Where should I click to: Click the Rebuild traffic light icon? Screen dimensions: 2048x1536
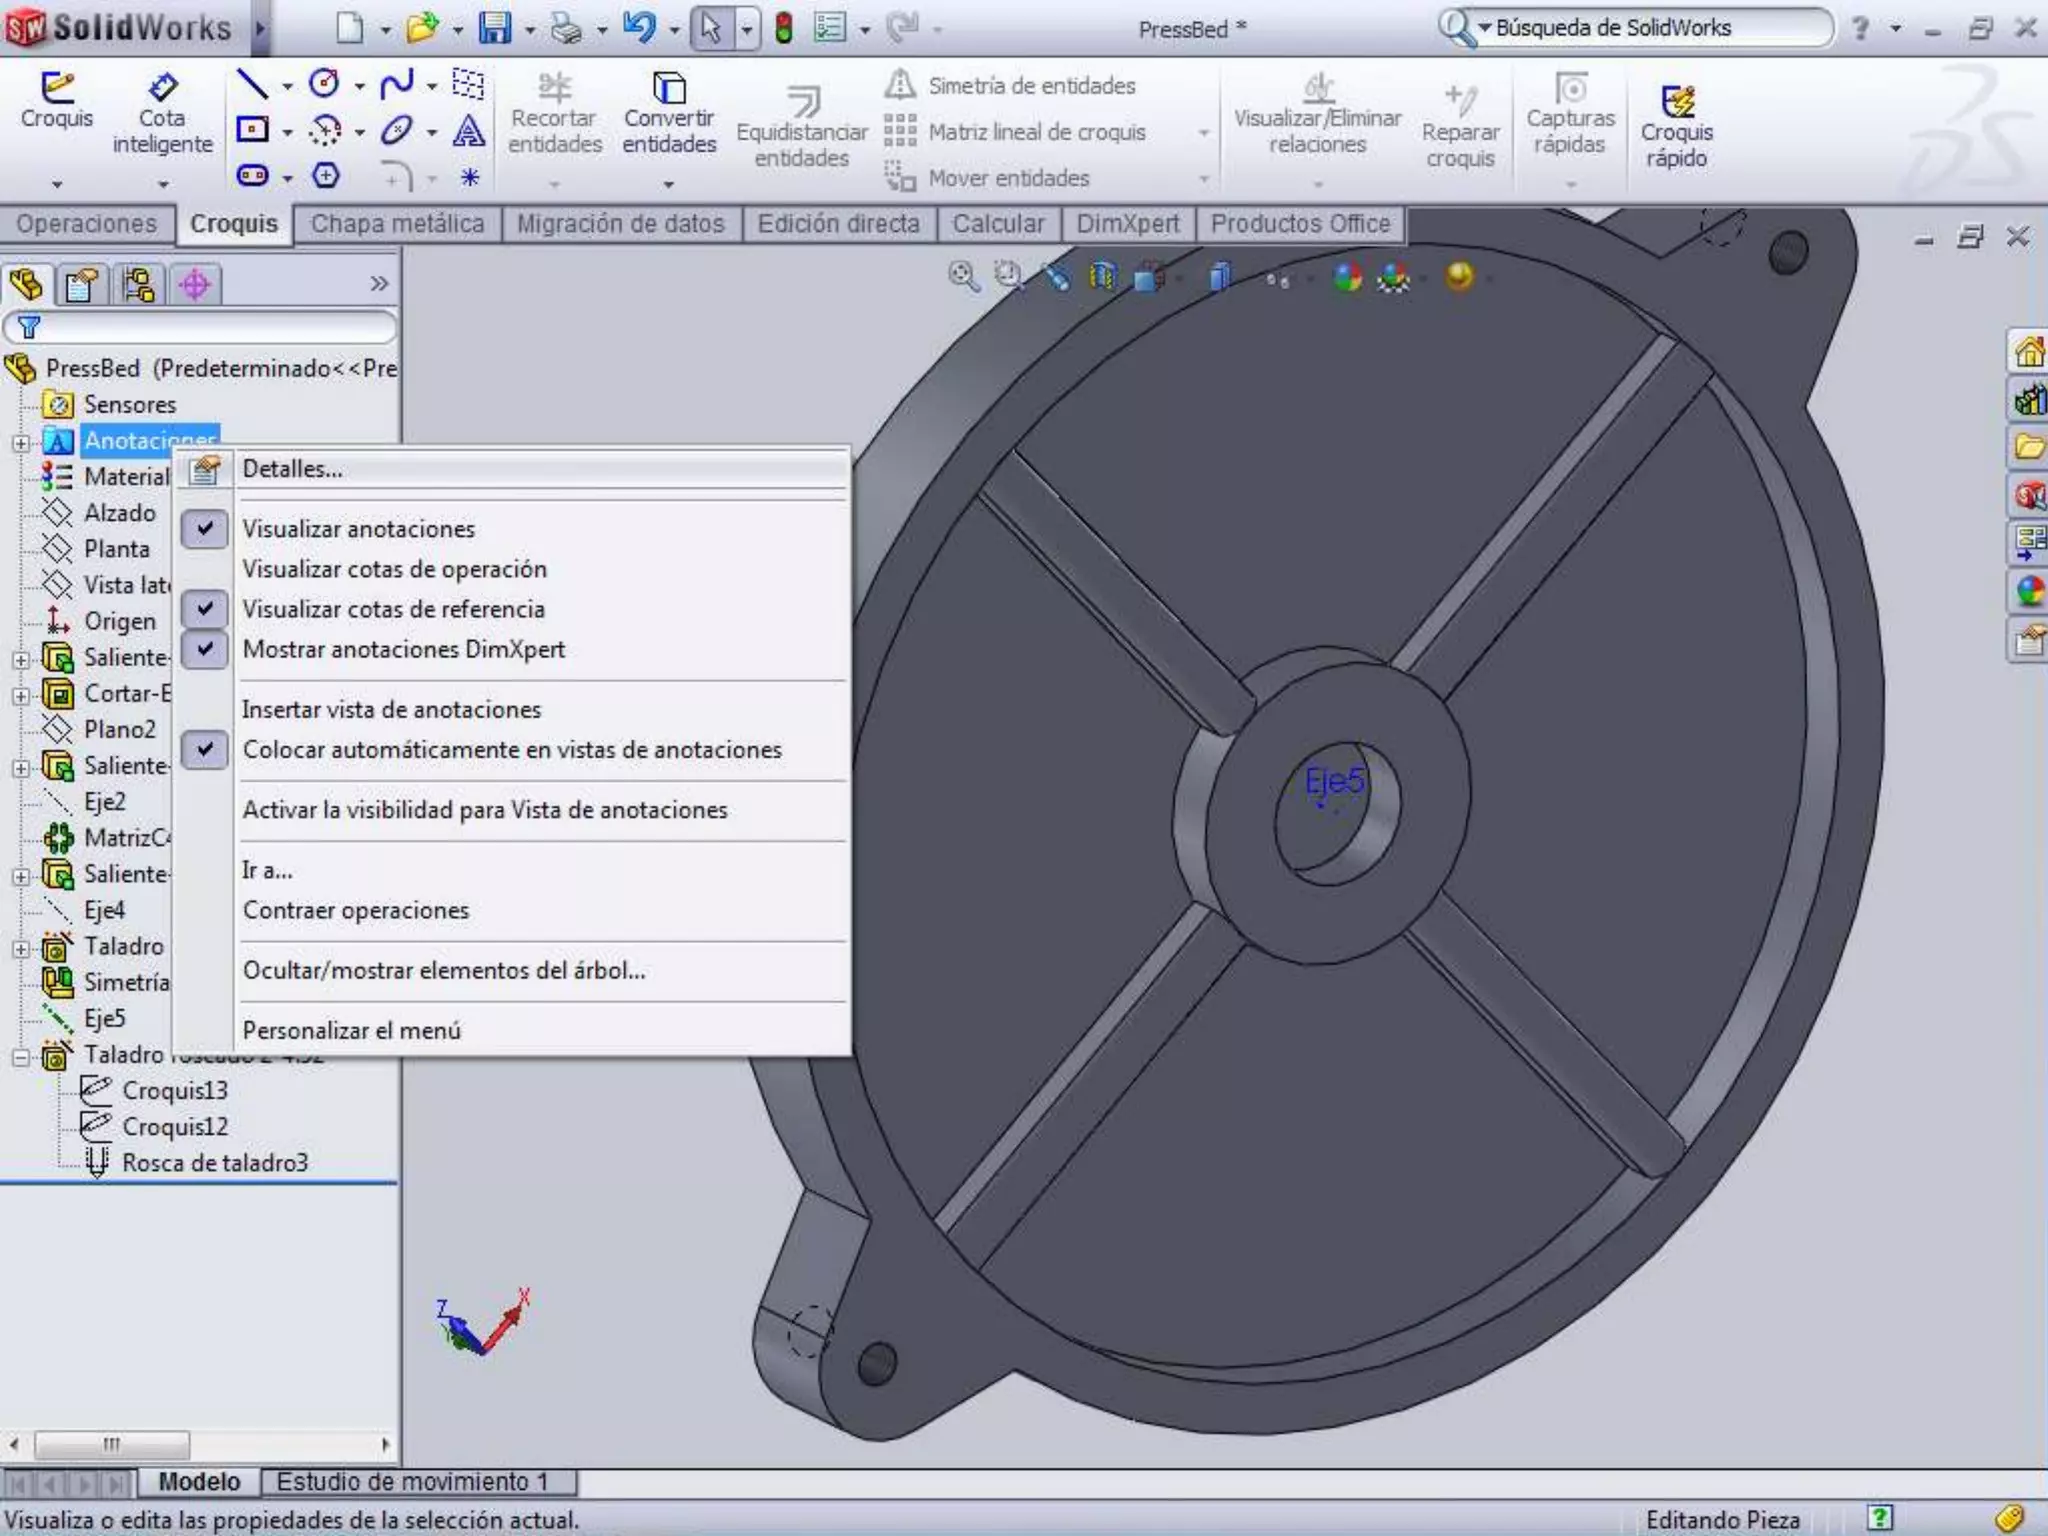click(x=784, y=28)
